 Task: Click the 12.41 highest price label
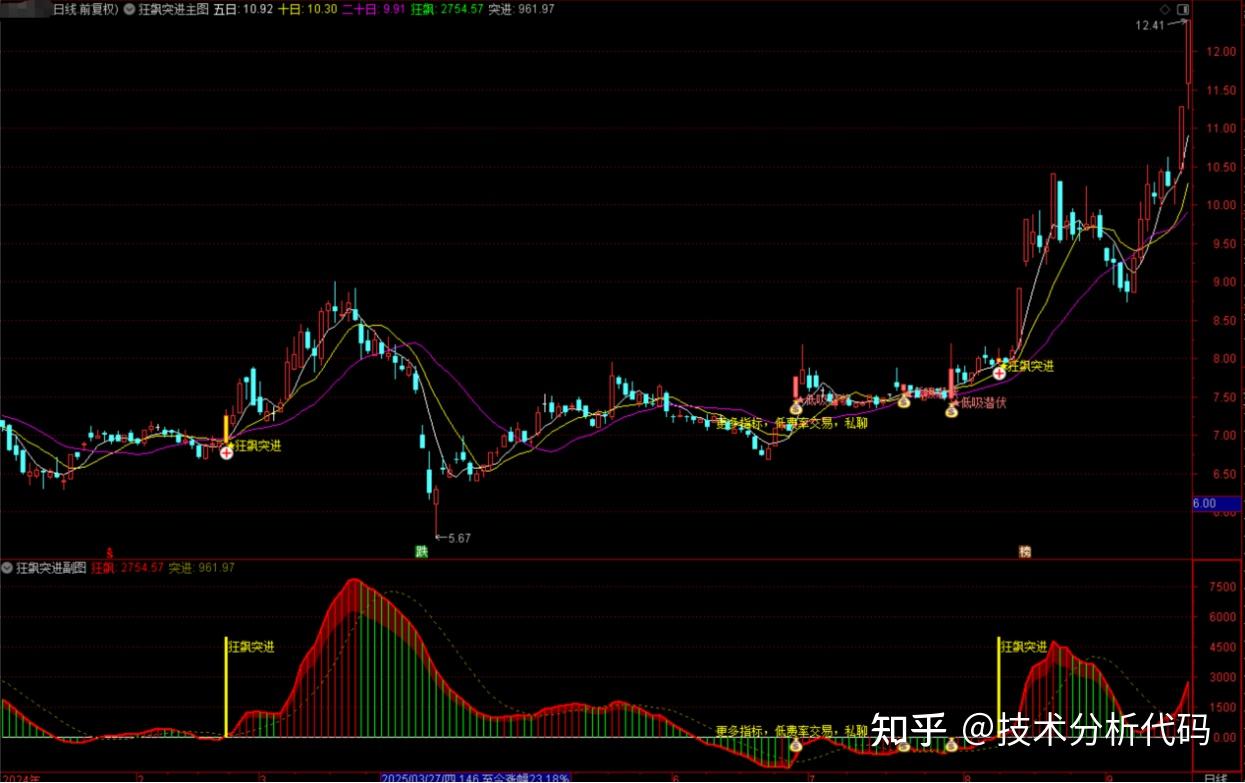tap(1150, 26)
